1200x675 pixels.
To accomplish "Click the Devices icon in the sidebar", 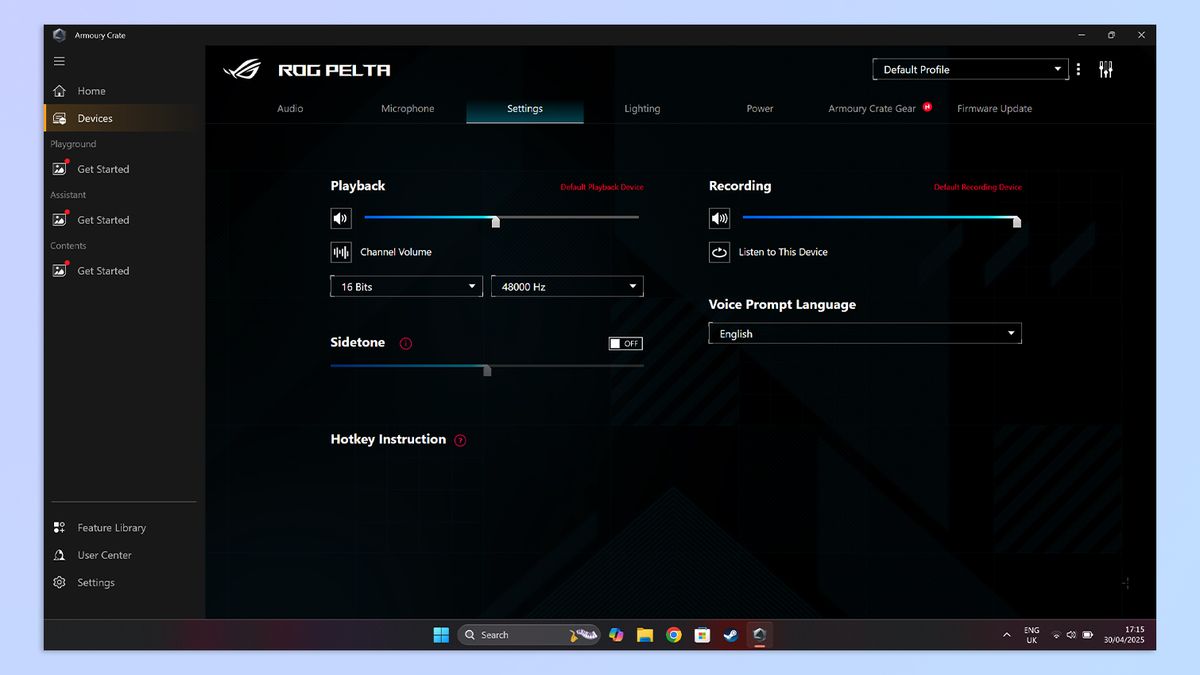I will pos(60,117).
